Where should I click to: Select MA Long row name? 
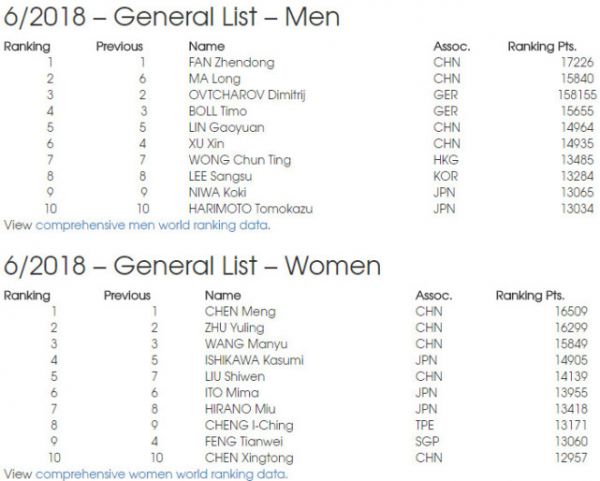(x=215, y=79)
